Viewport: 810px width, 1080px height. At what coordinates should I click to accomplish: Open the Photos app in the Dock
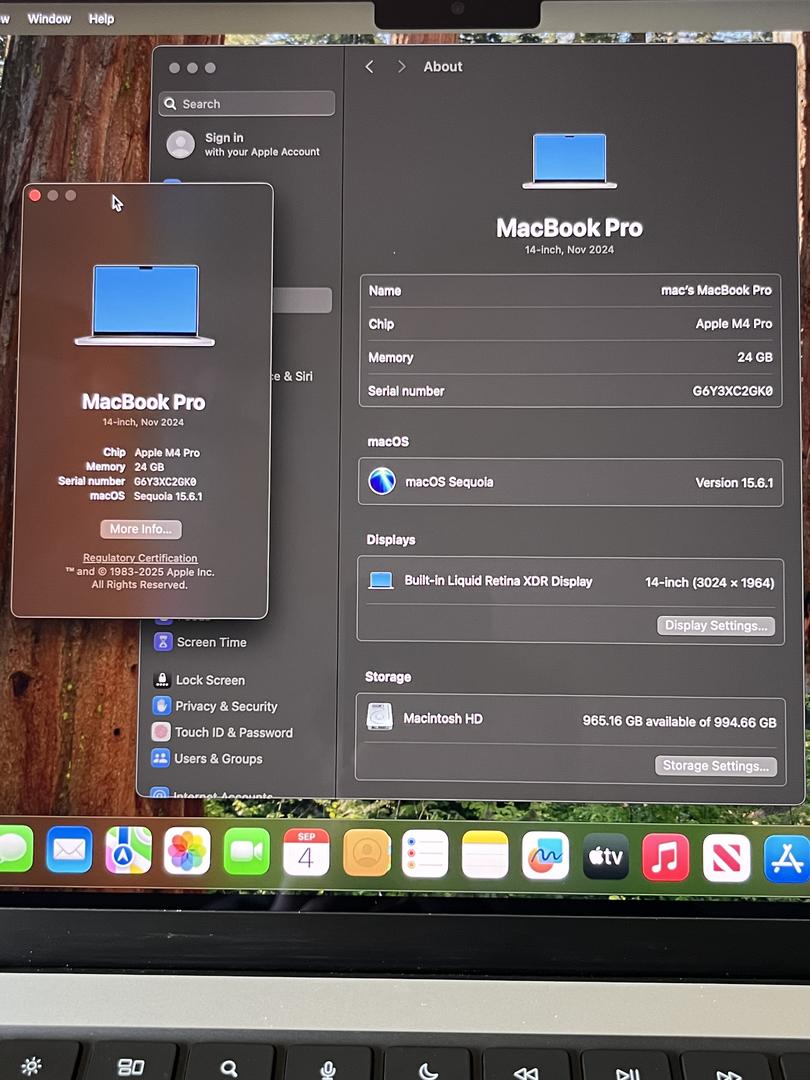(187, 851)
